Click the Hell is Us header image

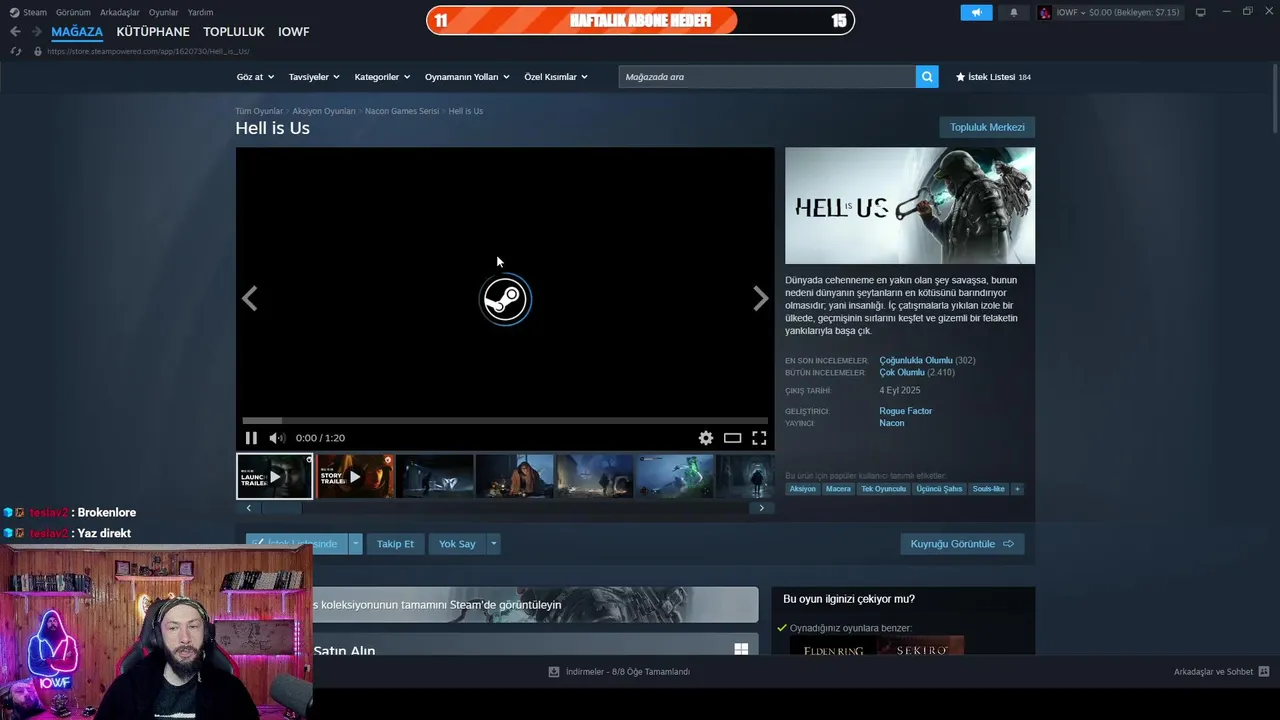[910, 206]
